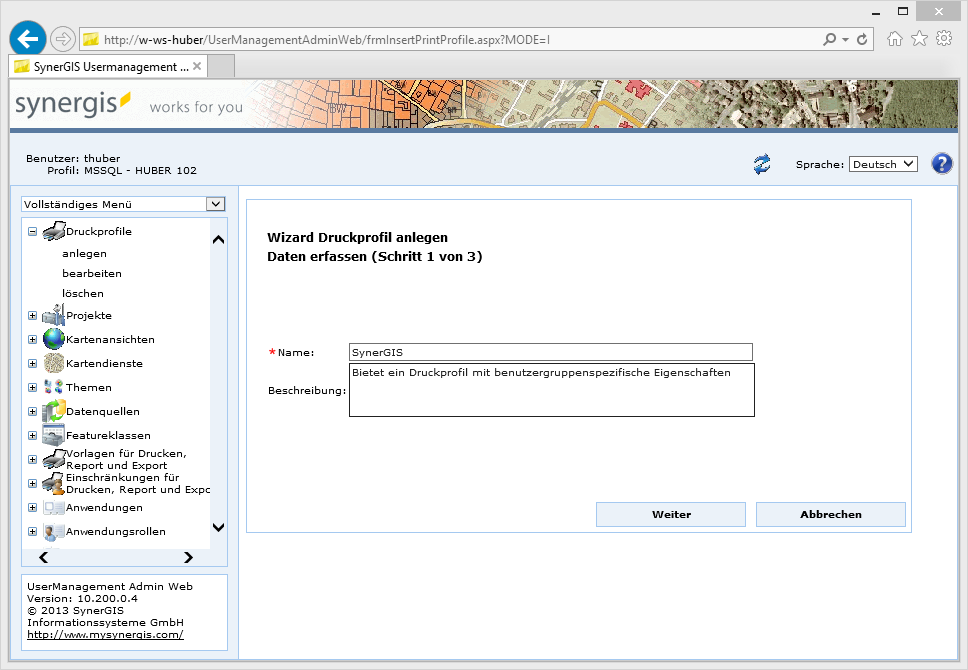This screenshot has width=968, height=670.
Task: Click the Themen icon in tree
Action: click(54, 387)
